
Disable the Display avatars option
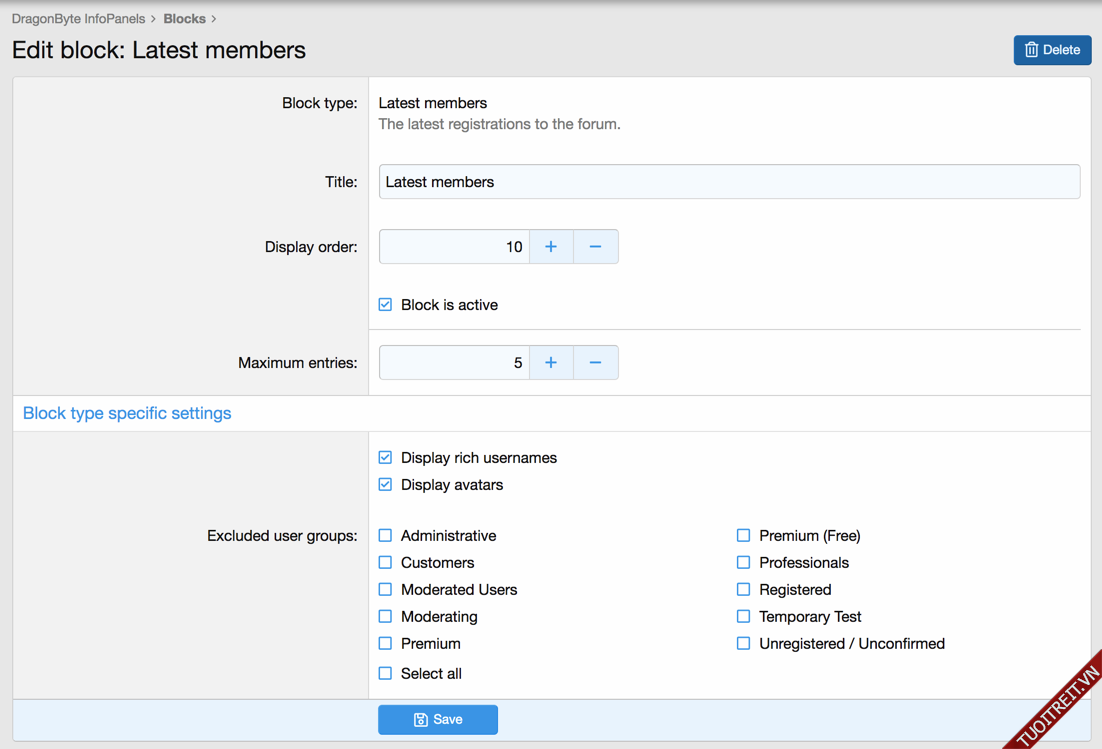(x=386, y=485)
